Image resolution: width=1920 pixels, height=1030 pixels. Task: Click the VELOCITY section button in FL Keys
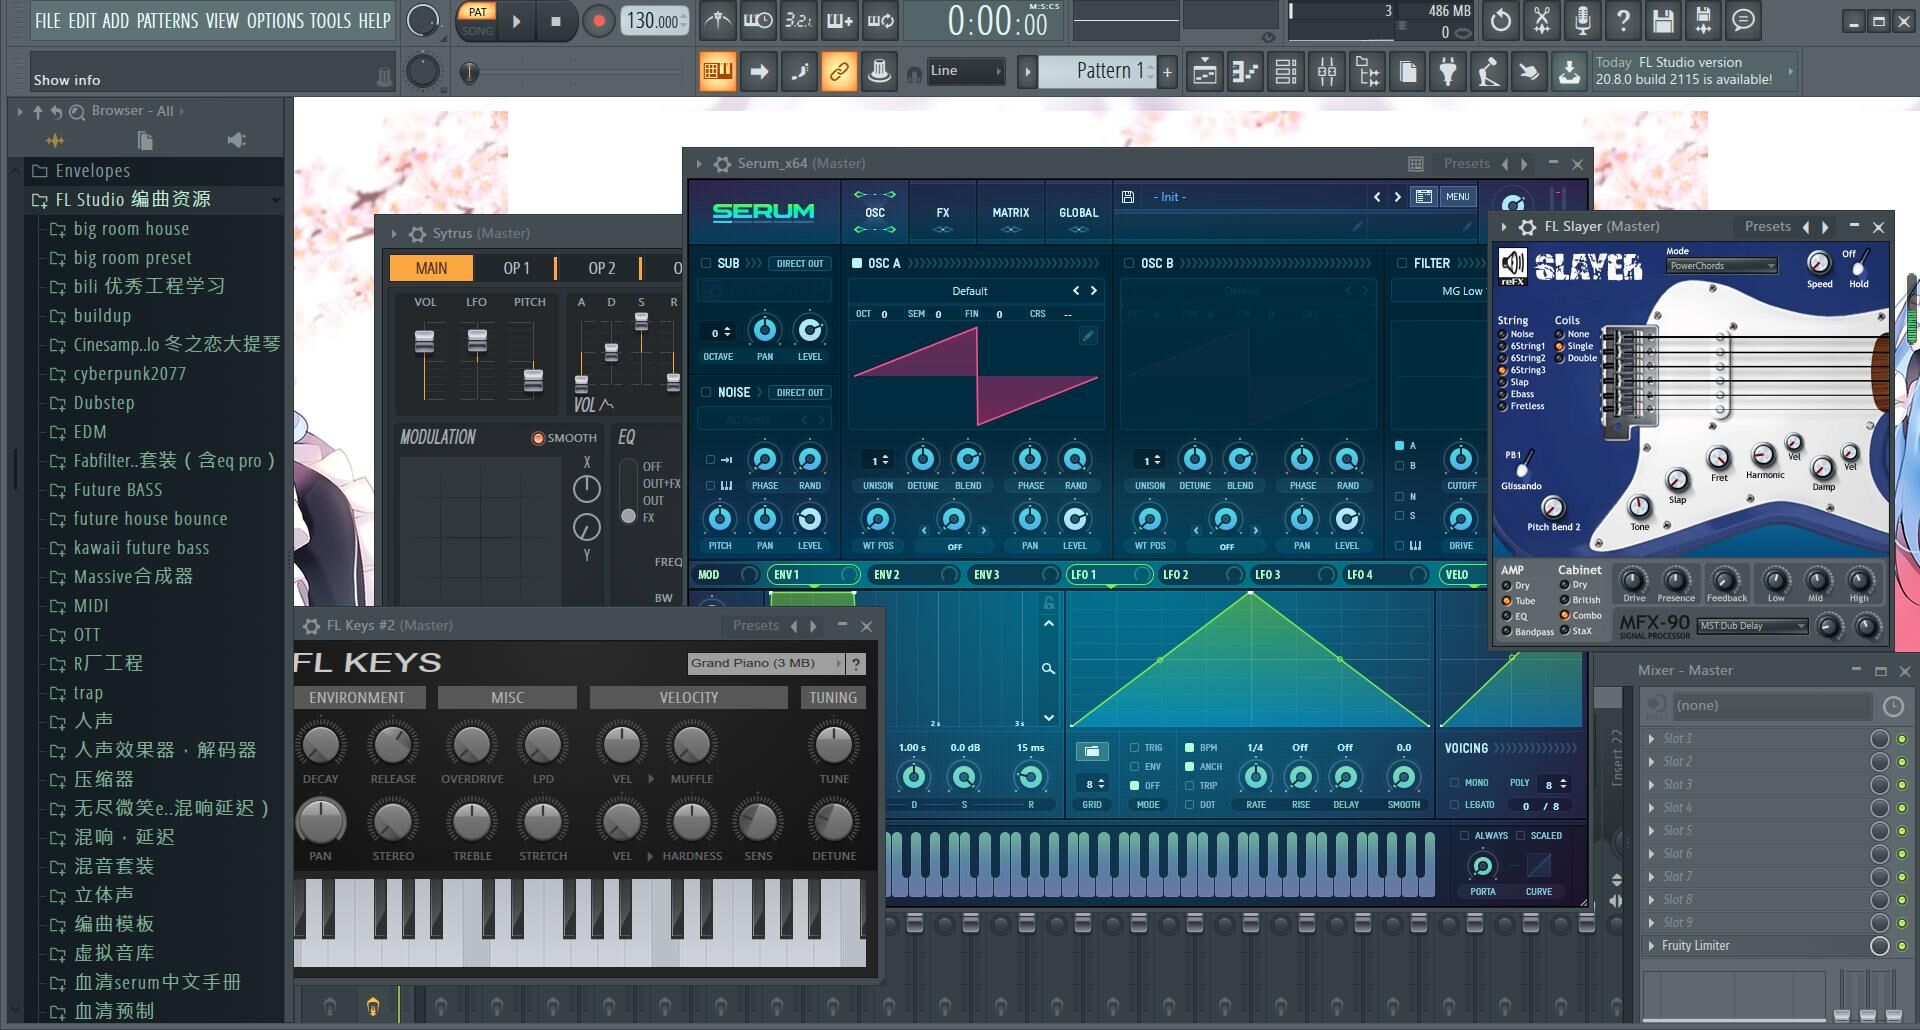688,698
